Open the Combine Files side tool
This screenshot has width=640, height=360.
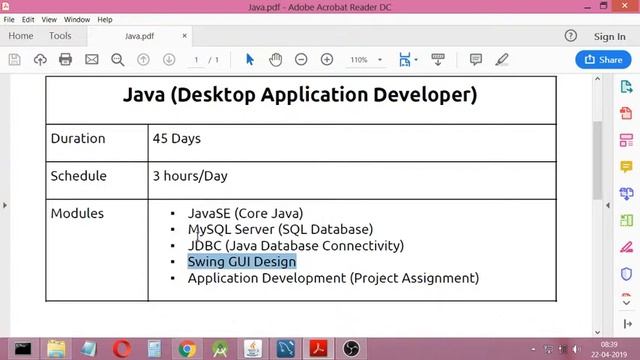626,193
